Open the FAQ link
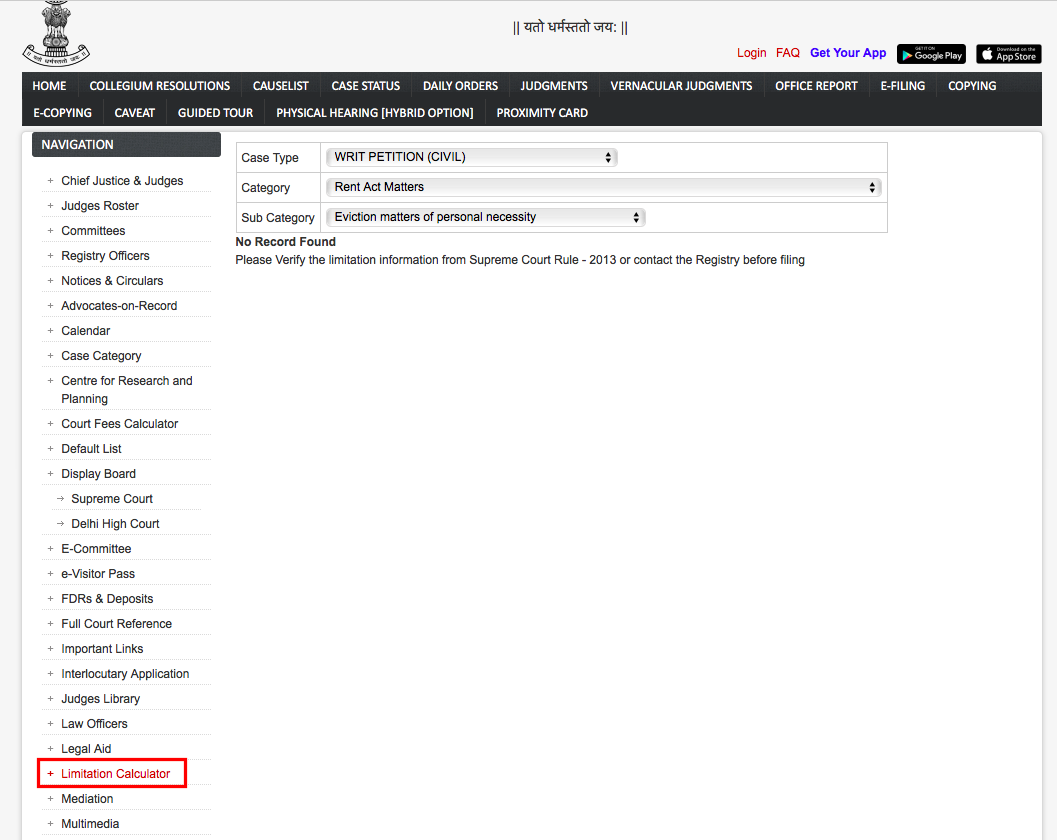The height and width of the screenshot is (840, 1057). (787, 53)
